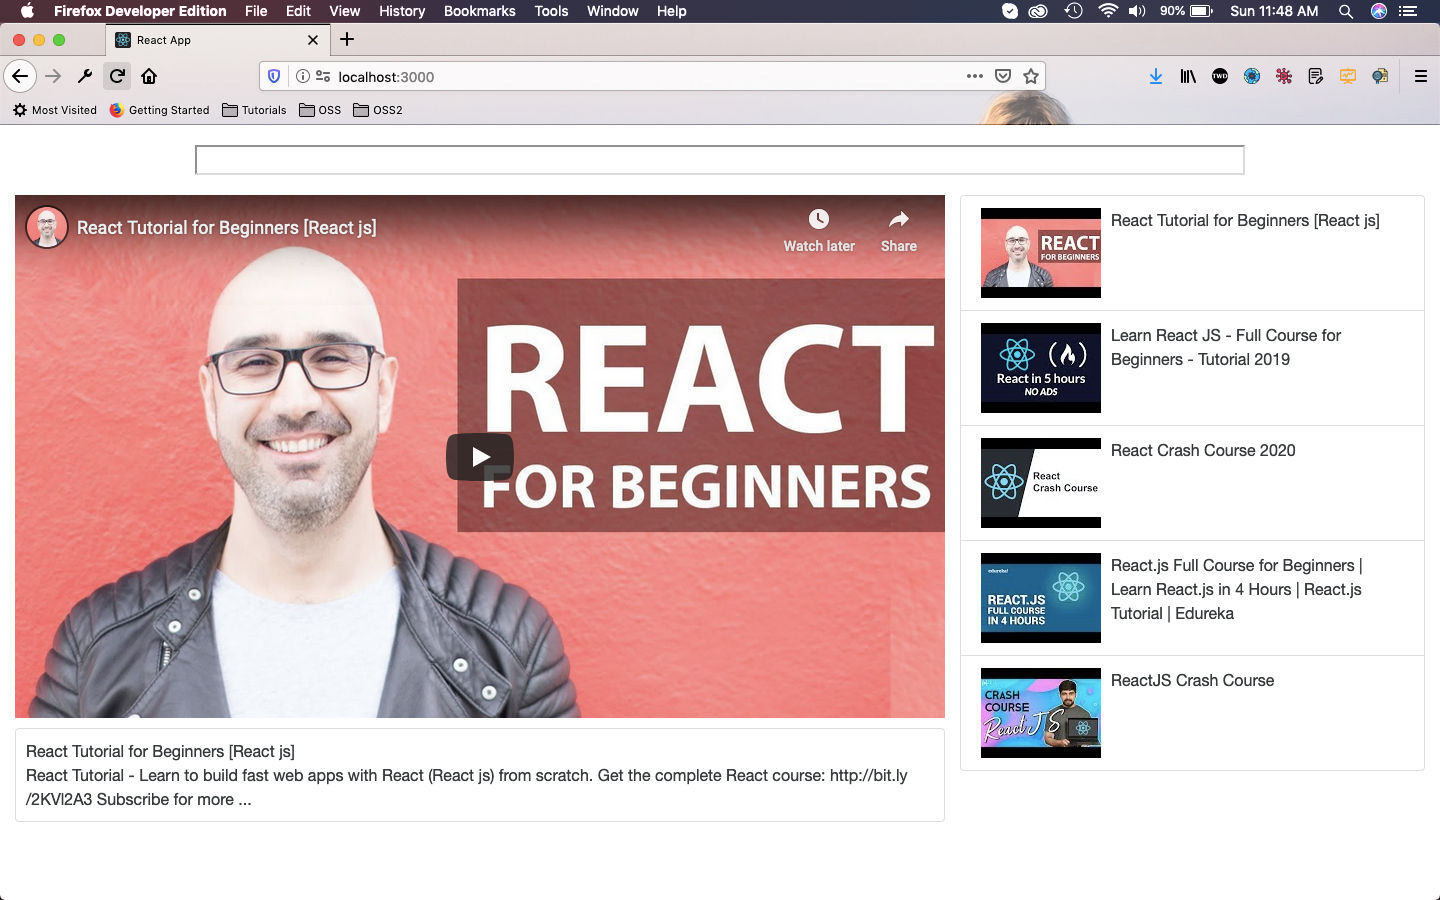Open the video title link in the player
Screen dimensions: 1440x900
[x=227, y=228]
